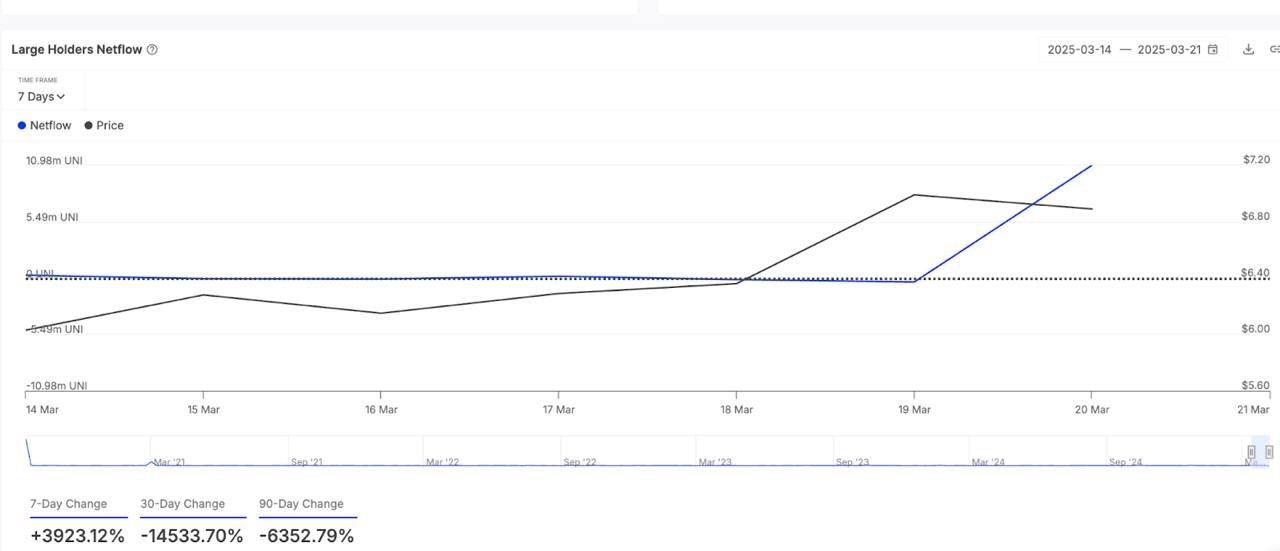Open the 7 Days time frame dropdown
Viewport: 1280px width, 551px height.
(41, 97)
